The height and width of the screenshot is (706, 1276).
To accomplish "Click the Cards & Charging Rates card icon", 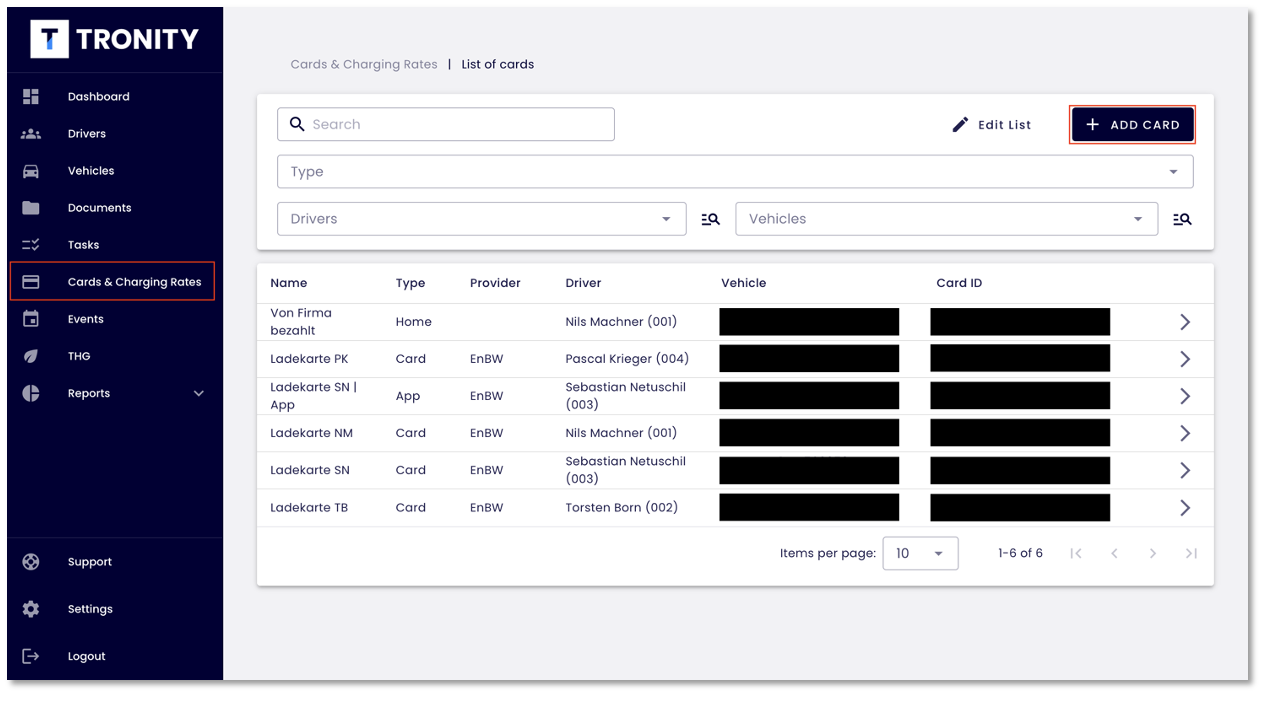I will (x=31, y=282).
